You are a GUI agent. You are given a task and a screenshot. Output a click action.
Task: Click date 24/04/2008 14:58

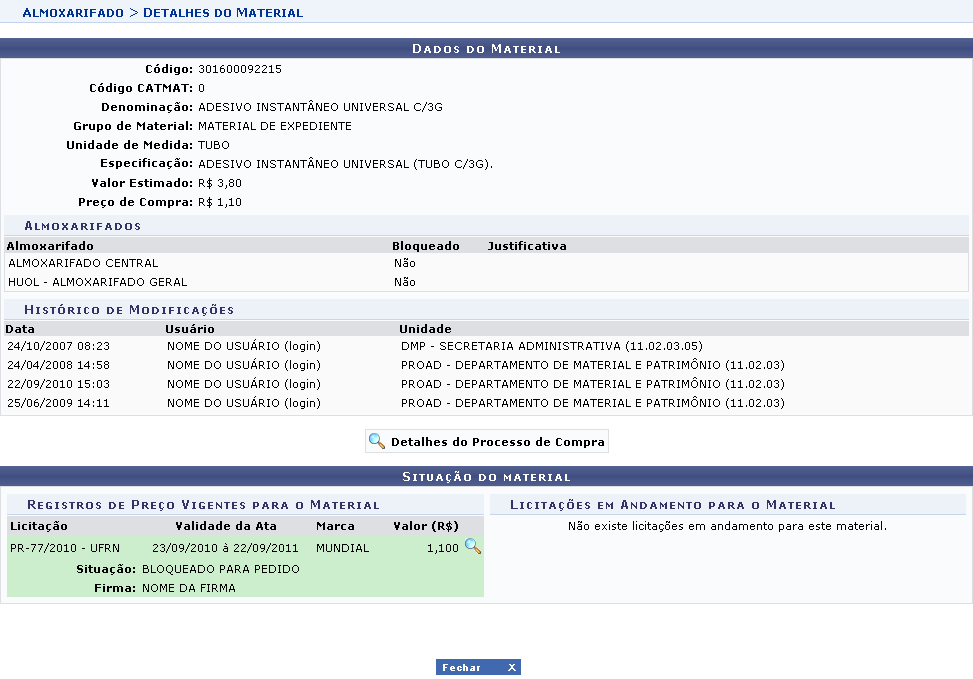[x=58, y=365]
